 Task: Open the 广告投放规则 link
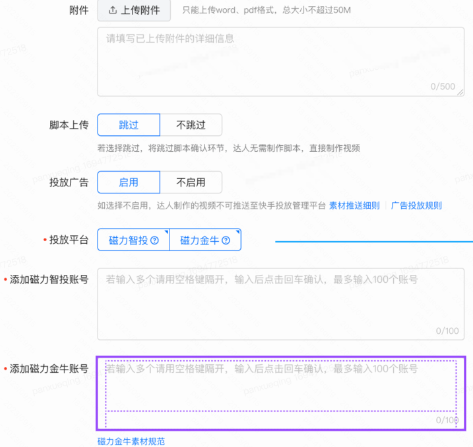416,206
